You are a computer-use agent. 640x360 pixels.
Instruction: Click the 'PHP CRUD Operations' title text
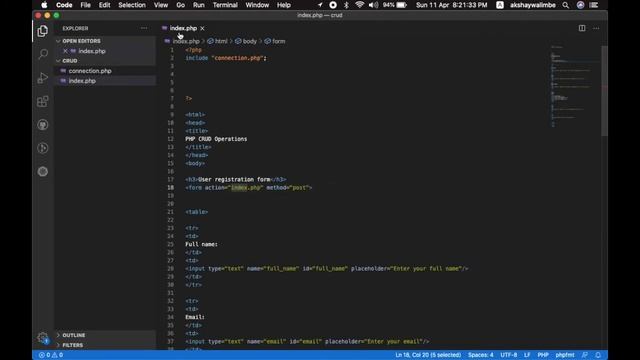[x=216, y=139]
